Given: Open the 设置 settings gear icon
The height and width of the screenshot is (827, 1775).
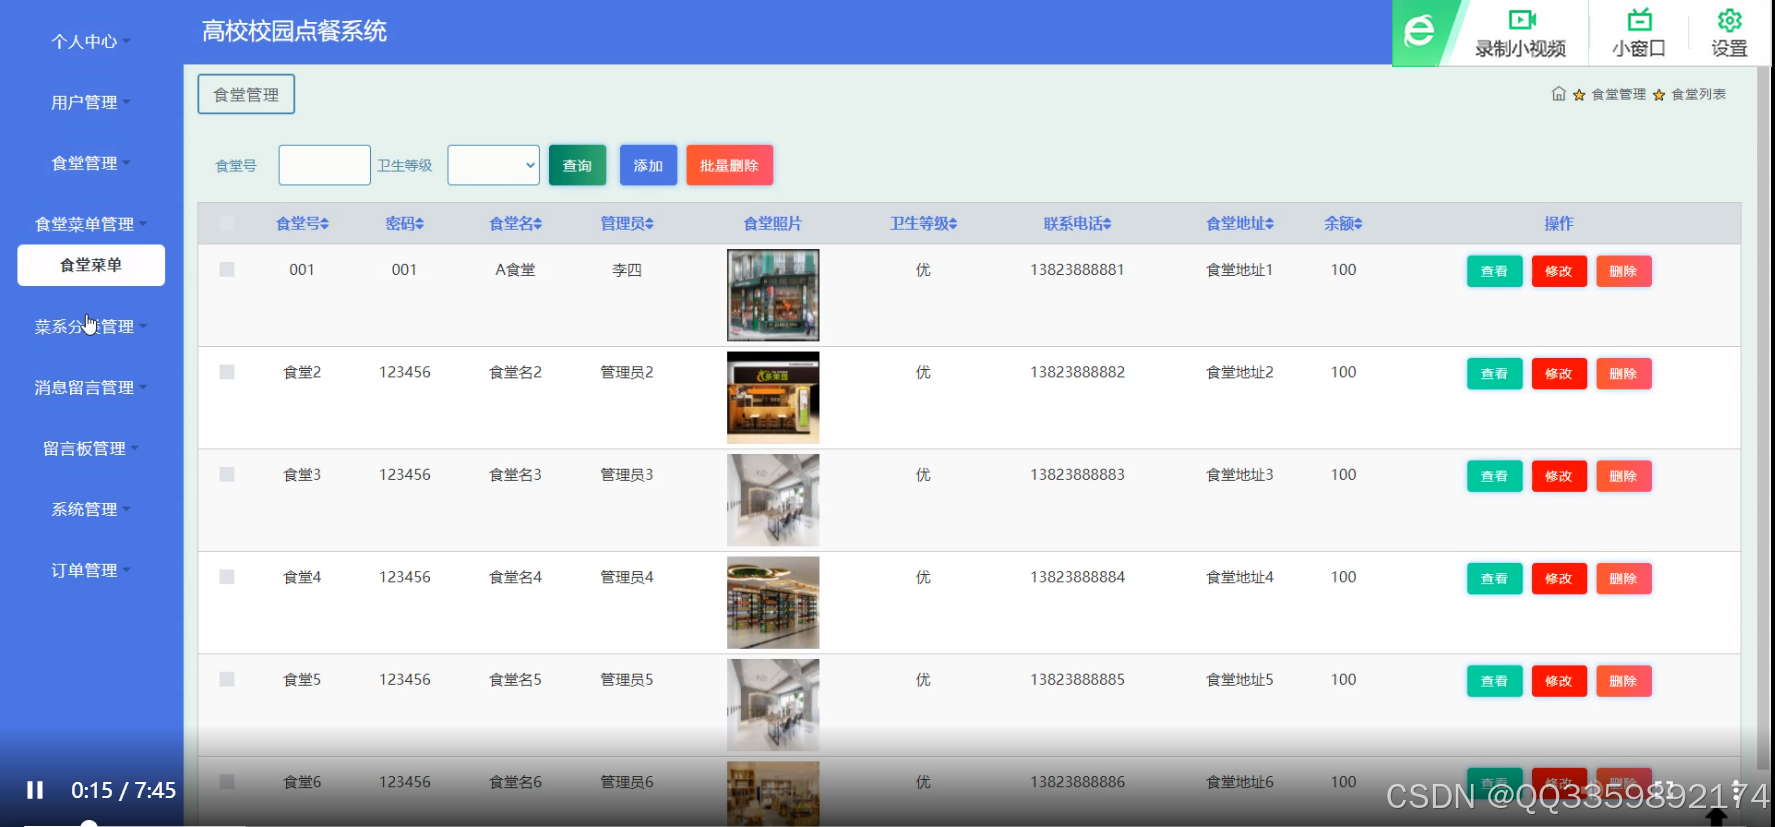Looking at the screenshot, I should 1729,20.
